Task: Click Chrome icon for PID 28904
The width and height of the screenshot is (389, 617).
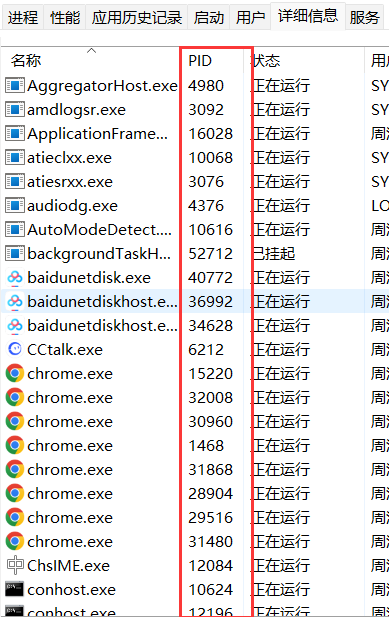Action: [15, 493]
